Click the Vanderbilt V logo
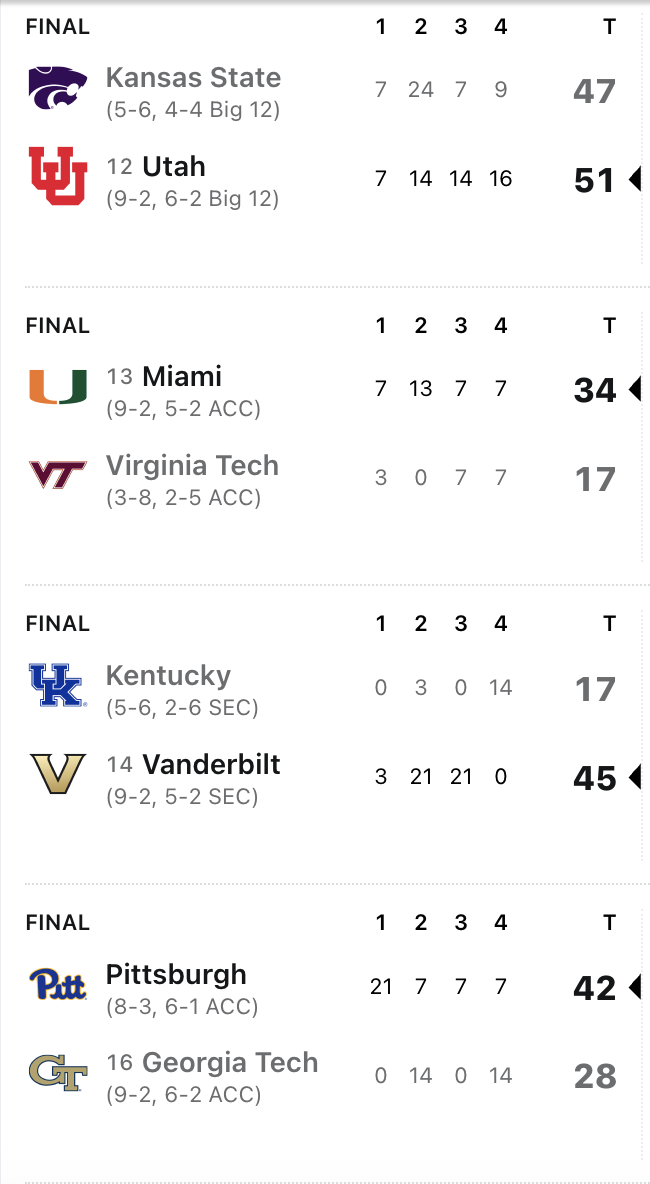 (x=57, y=775)
